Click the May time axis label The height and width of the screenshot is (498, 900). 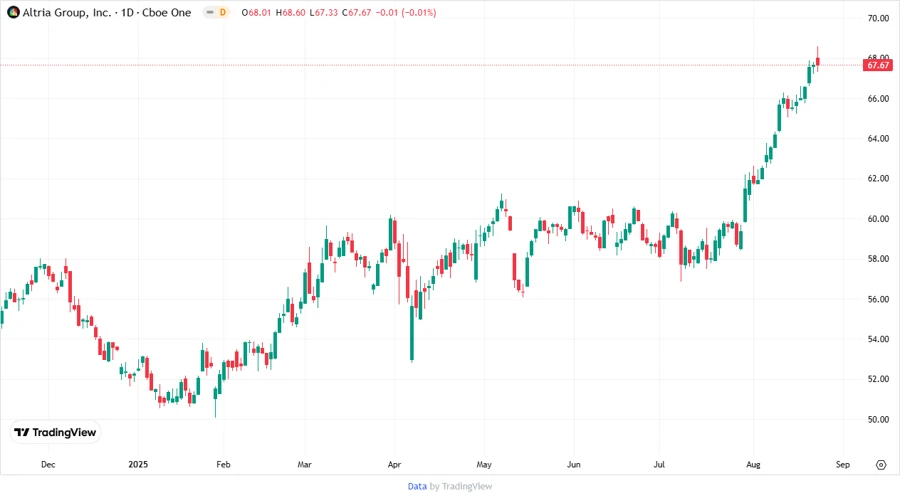(x=484, y=464)
